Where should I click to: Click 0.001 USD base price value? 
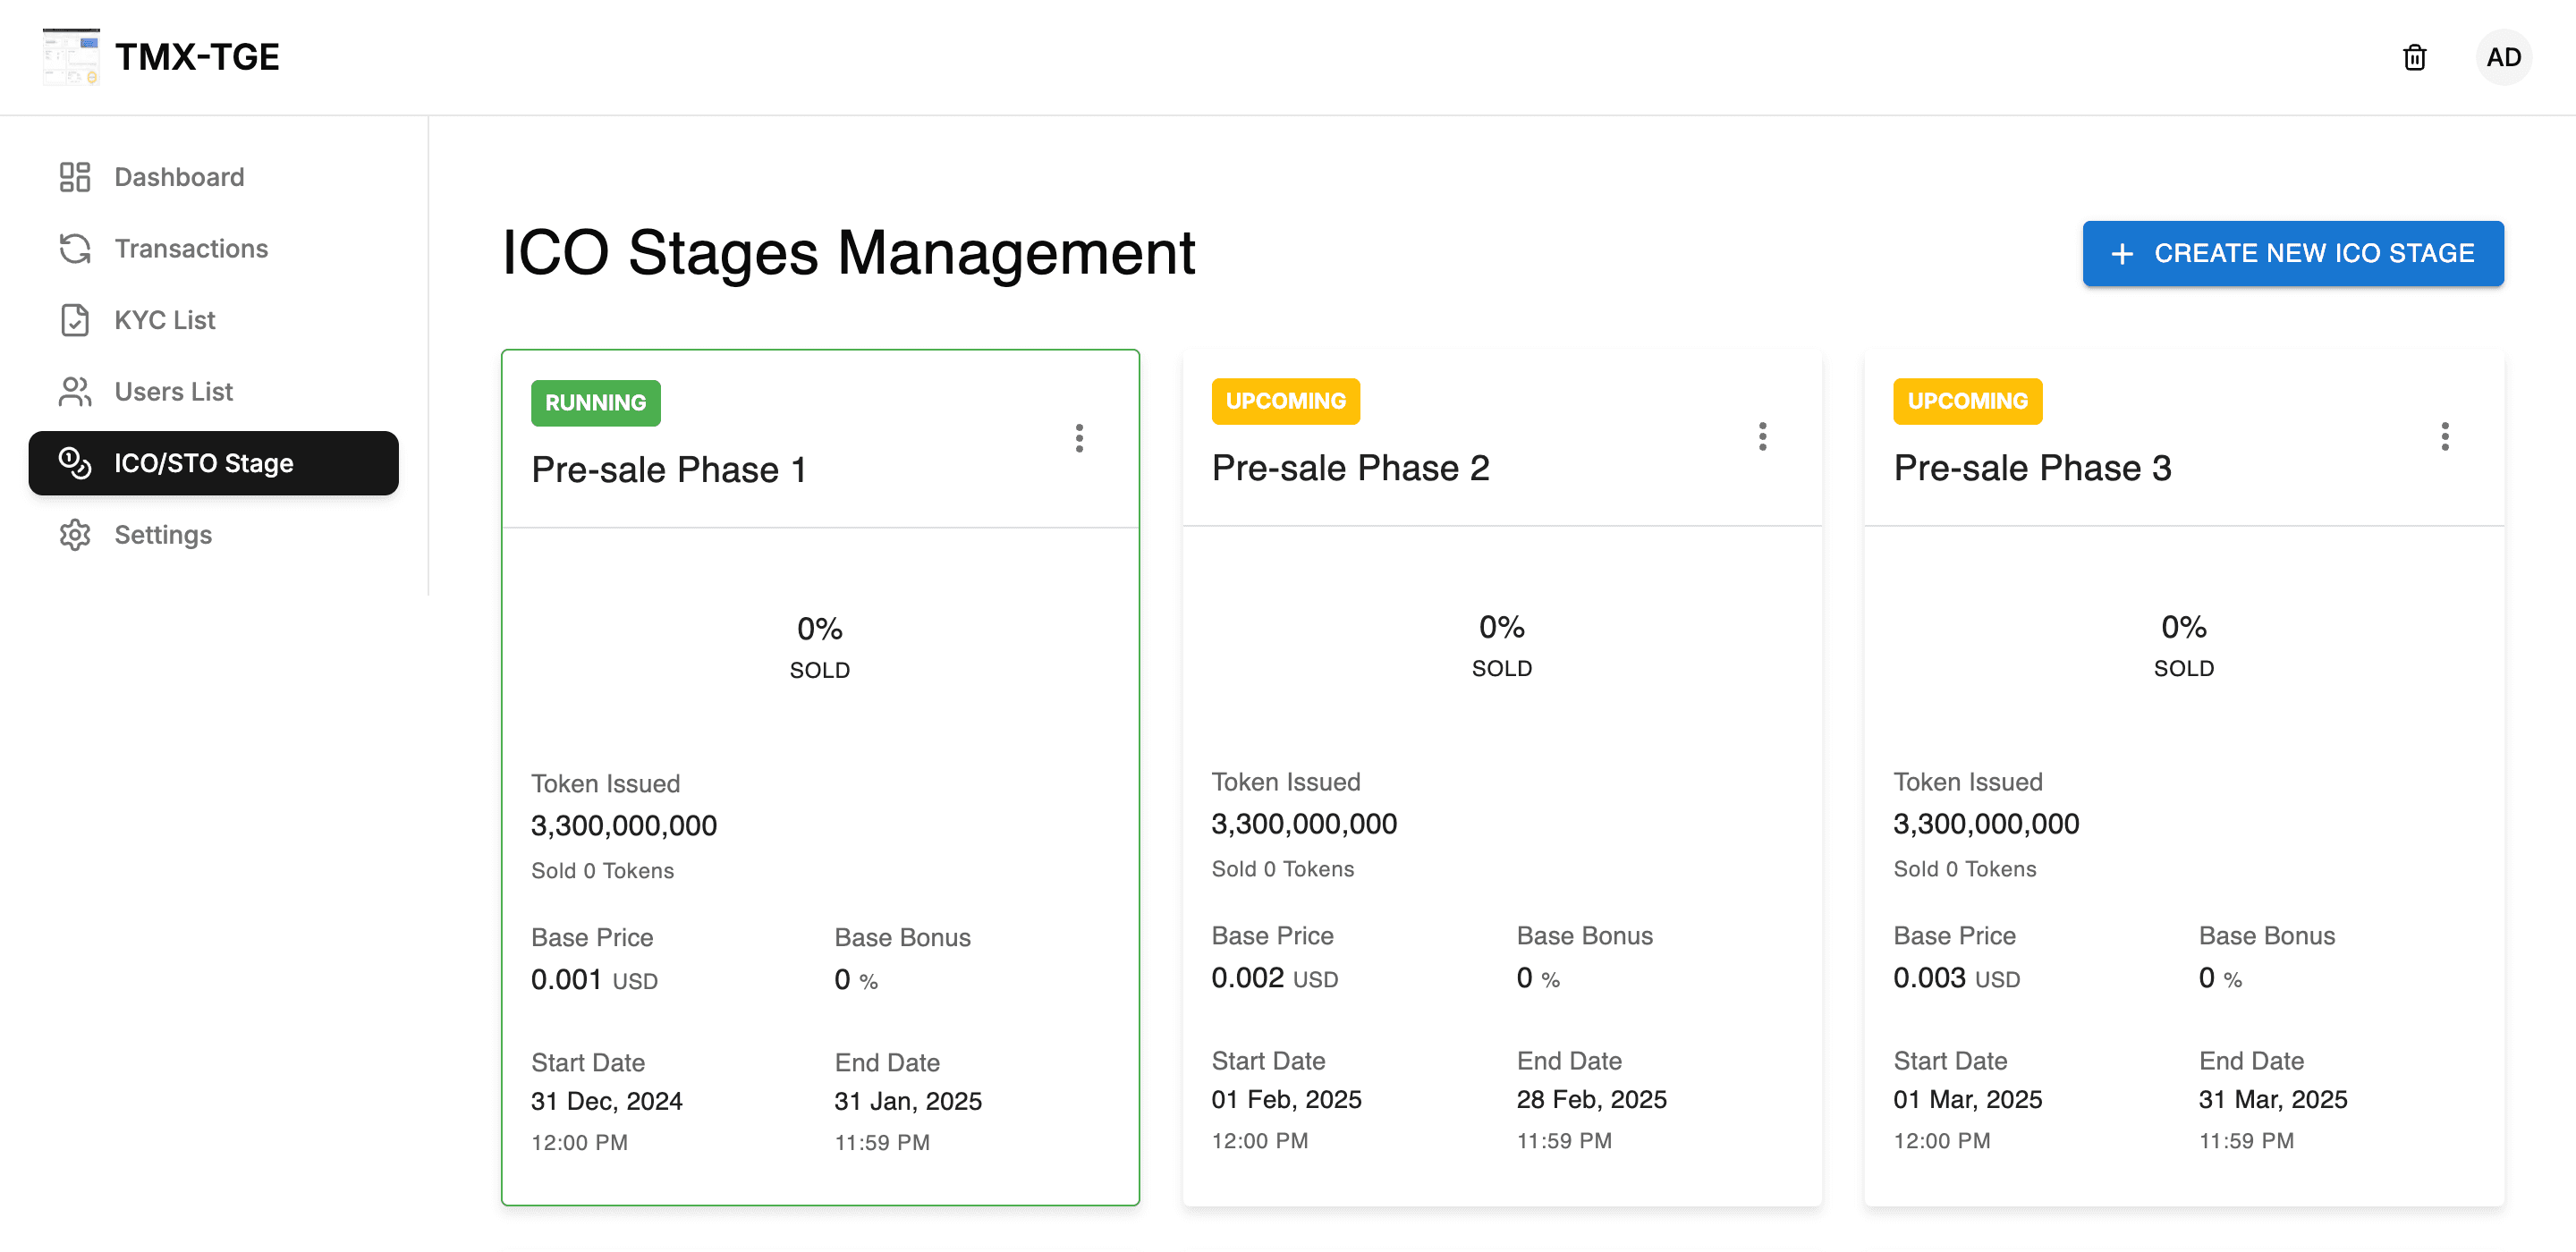[594, 980]
